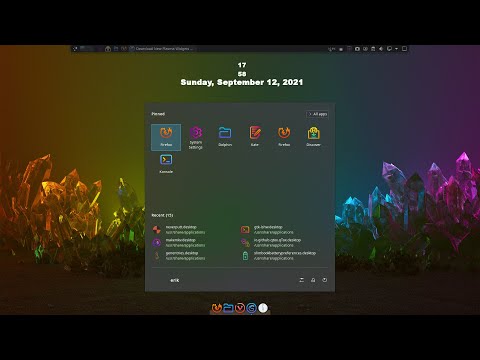Click the square icon at panel's right end
Viewport: 480px width, 360px height.
tap(404, 49)
